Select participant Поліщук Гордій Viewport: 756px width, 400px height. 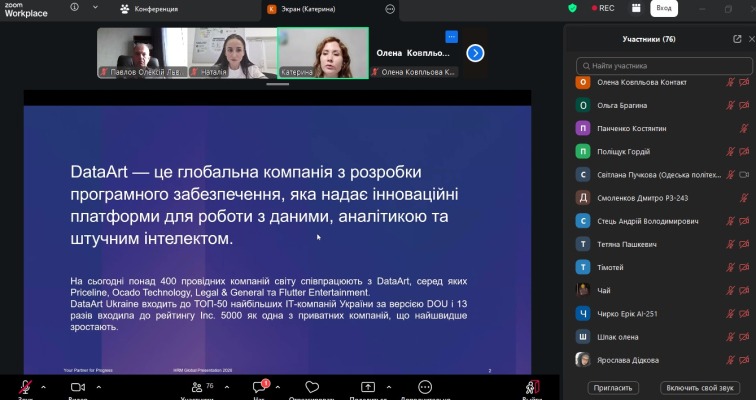661,151
